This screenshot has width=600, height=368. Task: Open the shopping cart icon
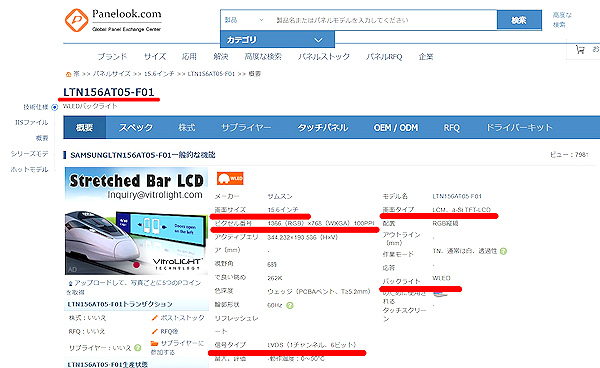(580, 49)
